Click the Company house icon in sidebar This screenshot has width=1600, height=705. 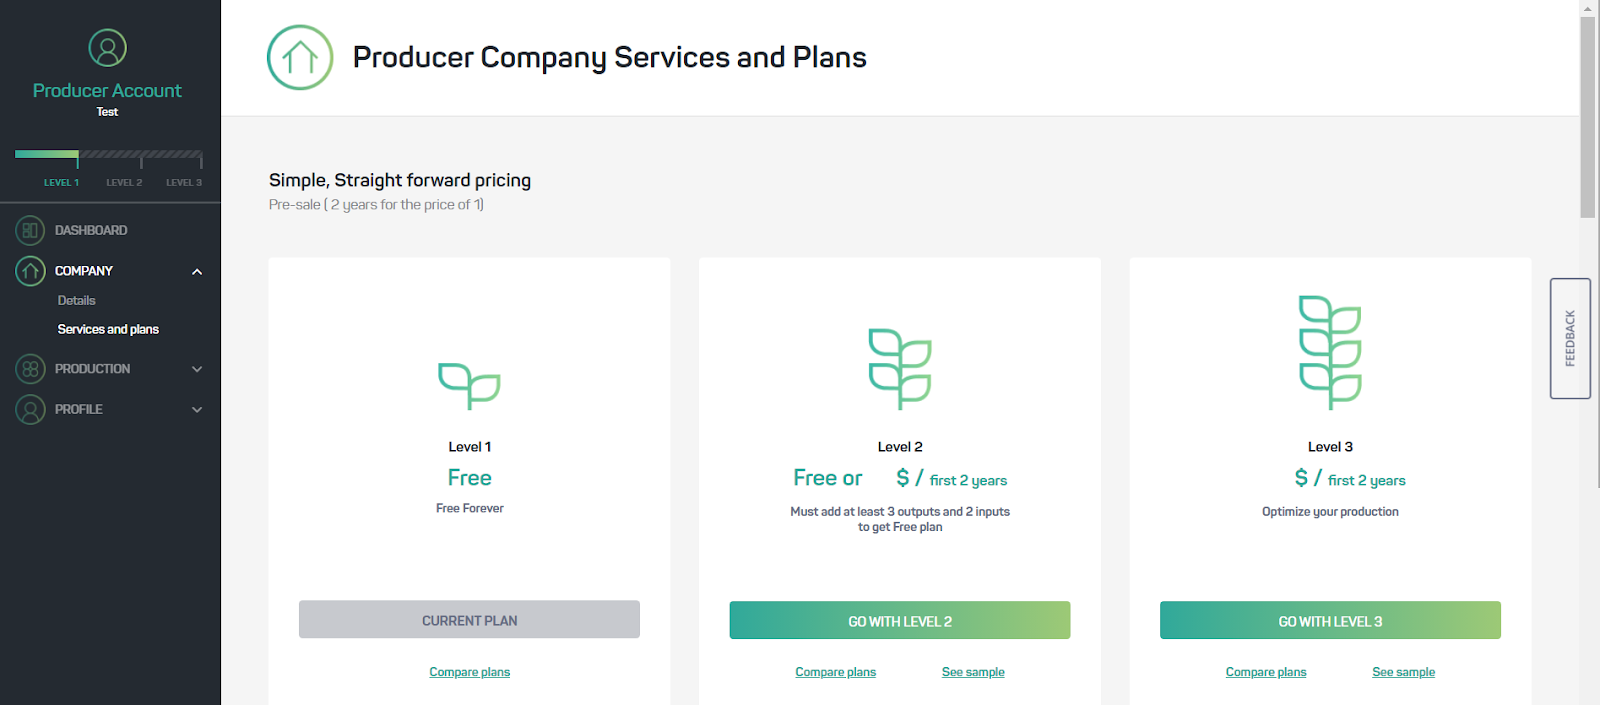(30, 271)
